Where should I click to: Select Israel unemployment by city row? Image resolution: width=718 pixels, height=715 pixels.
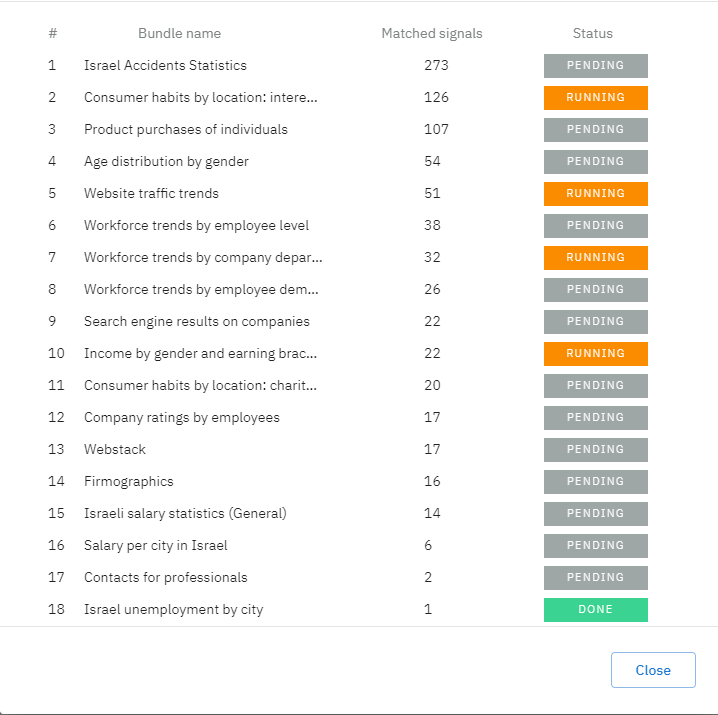(348, 610)
